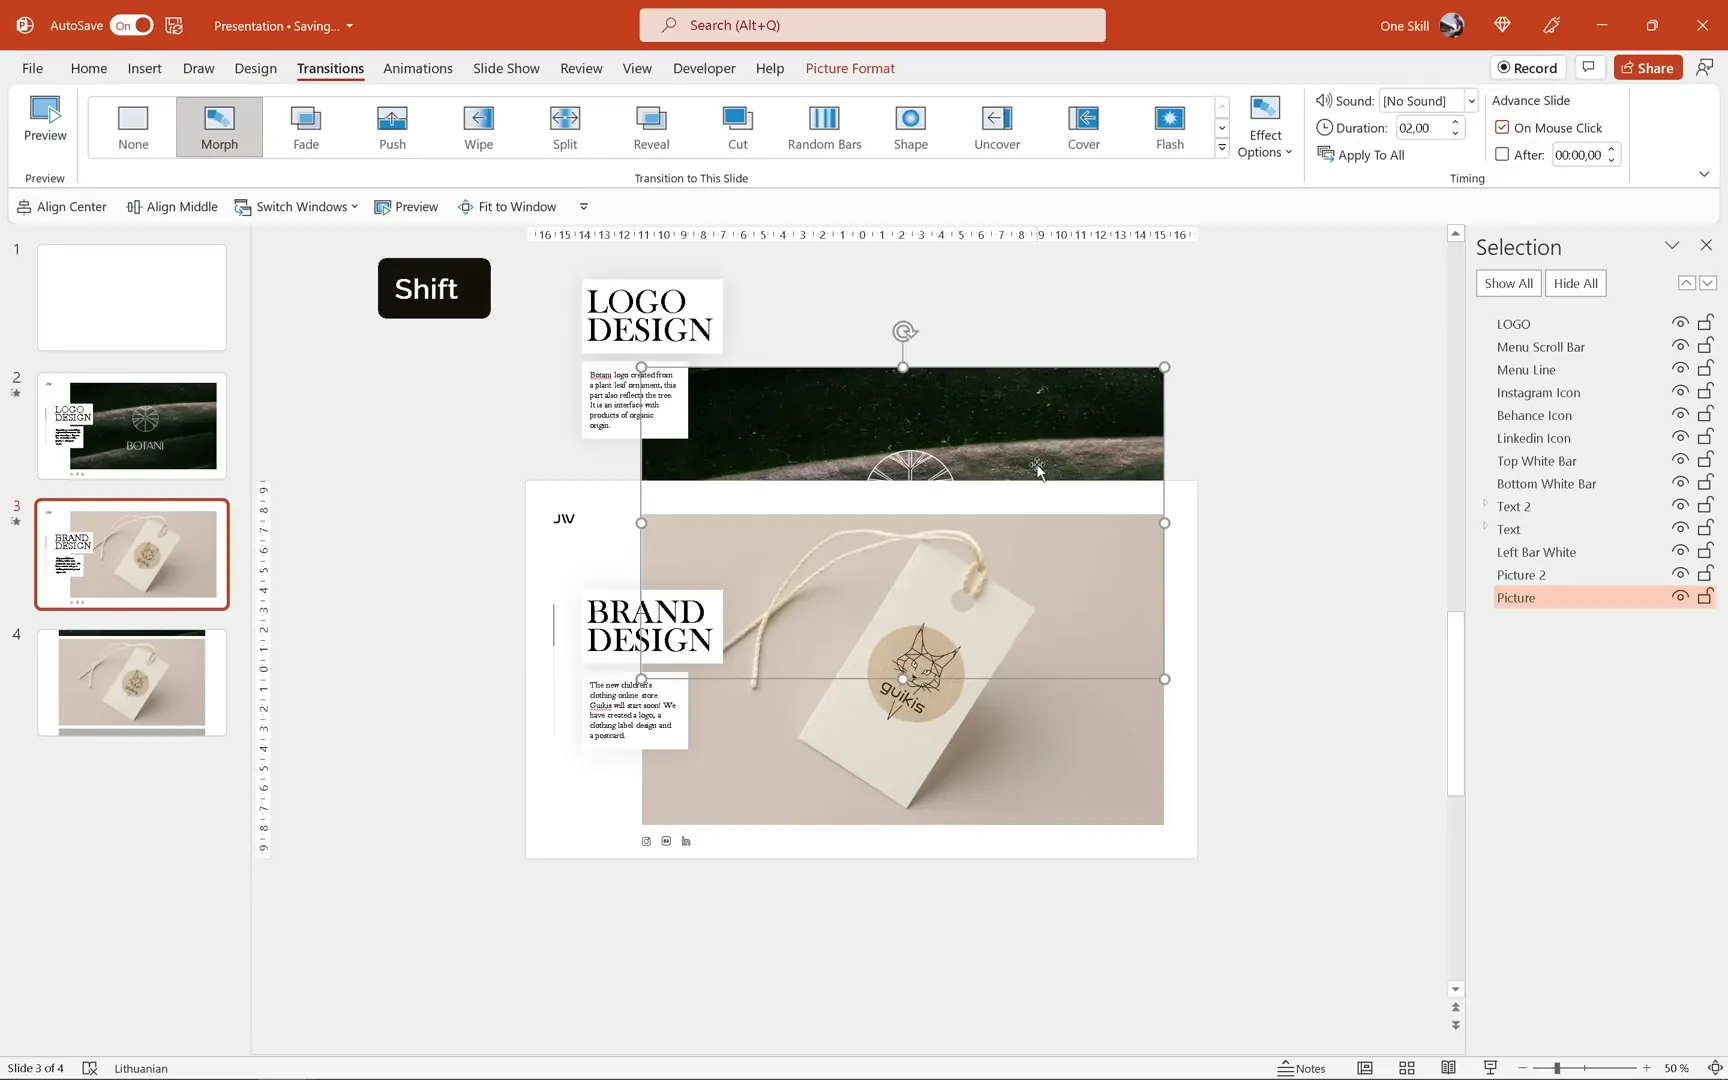Choose the Cut transition
Screen dimensions: 1728x1080
pos(737,127)
